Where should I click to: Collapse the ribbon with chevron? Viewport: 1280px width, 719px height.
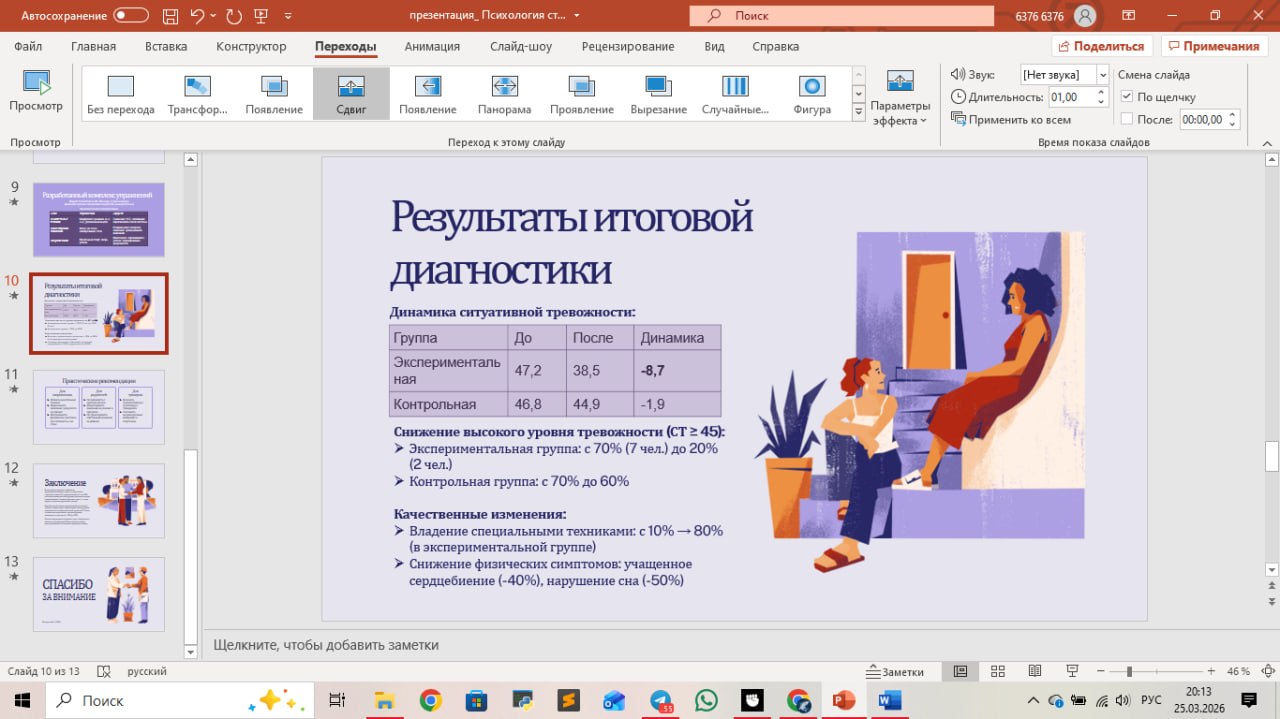tap(1268, 143)
